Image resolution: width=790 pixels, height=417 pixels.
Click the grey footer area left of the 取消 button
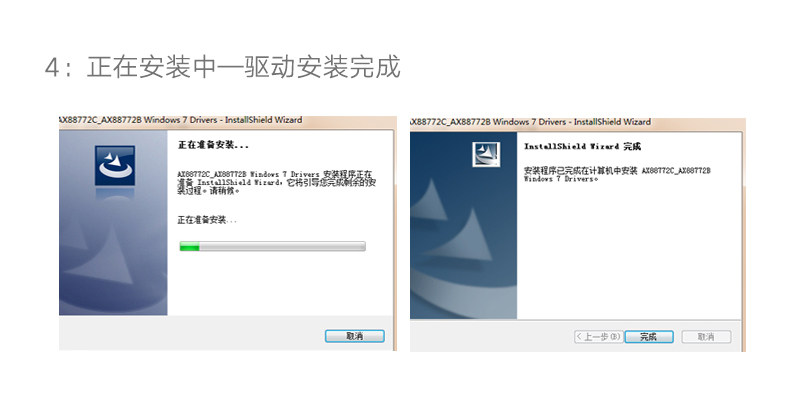pyautogui.click(x=191, y=333)
